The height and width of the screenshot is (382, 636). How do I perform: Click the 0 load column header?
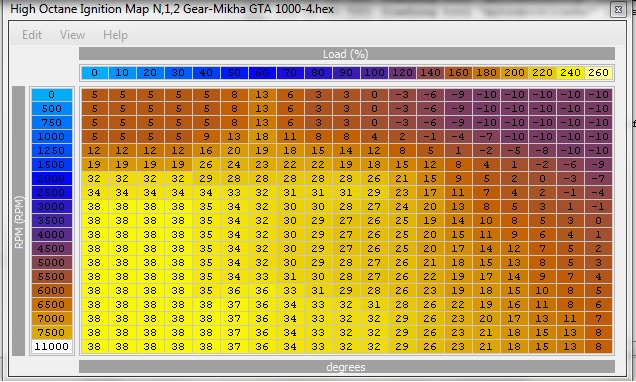click(x=95, y=73)
